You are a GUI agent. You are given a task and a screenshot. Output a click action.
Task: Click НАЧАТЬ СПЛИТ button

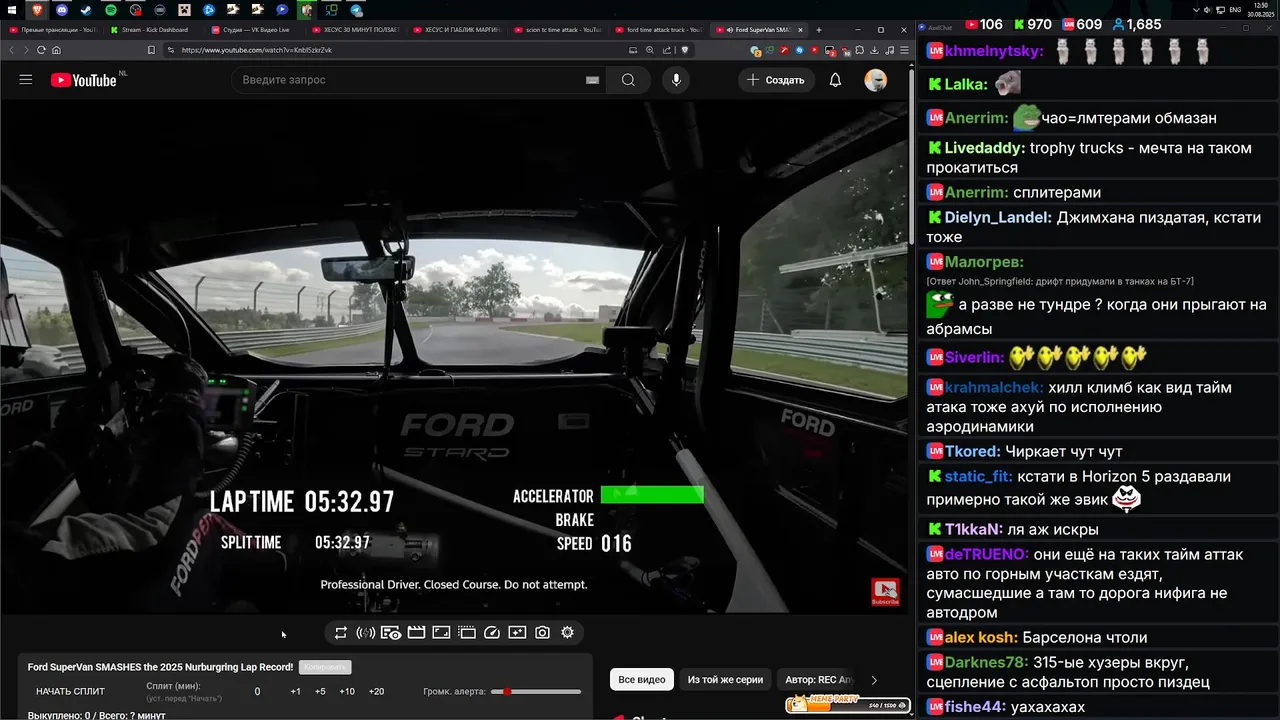(70, 692)
